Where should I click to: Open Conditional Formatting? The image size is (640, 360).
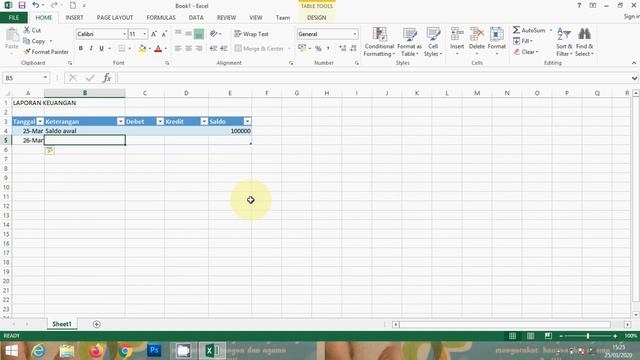[x=379, y=42]
